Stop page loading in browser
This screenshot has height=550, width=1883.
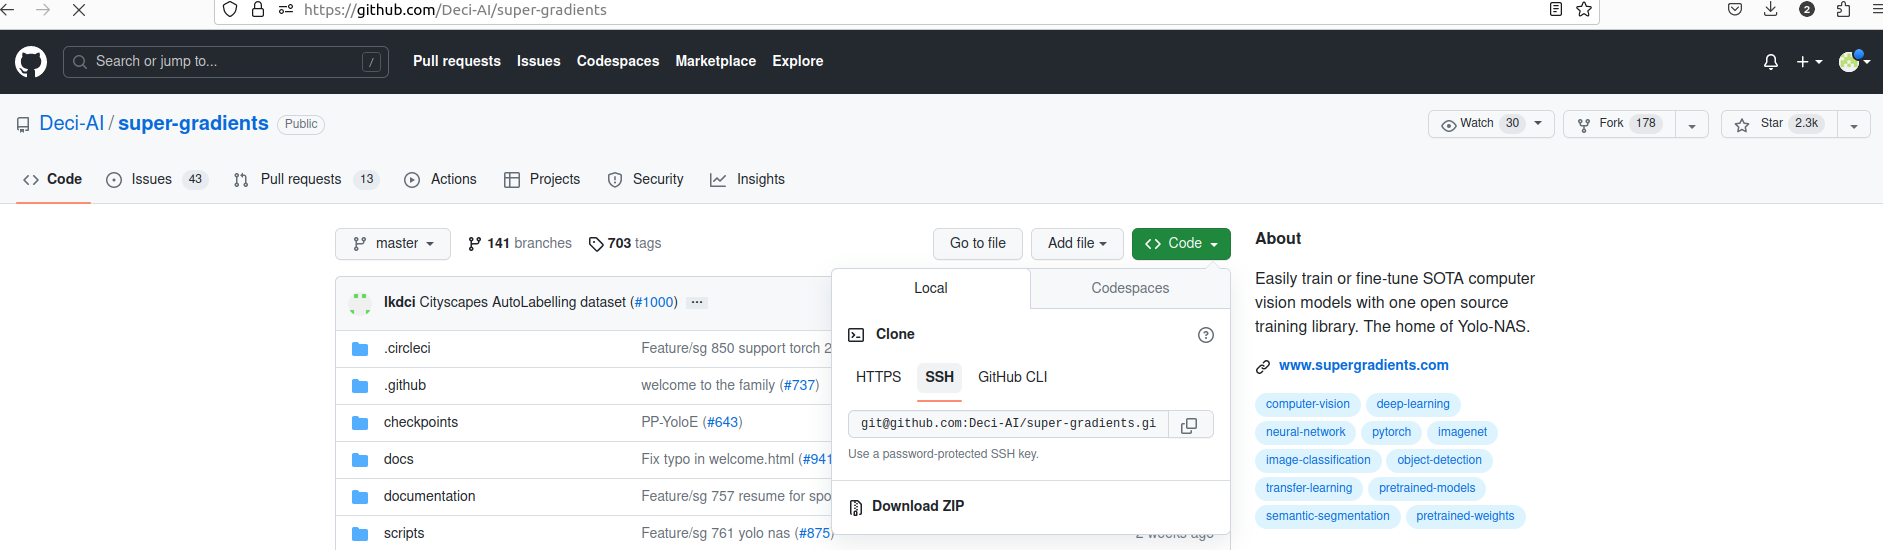pyautogui.click(x=79, y=10)
